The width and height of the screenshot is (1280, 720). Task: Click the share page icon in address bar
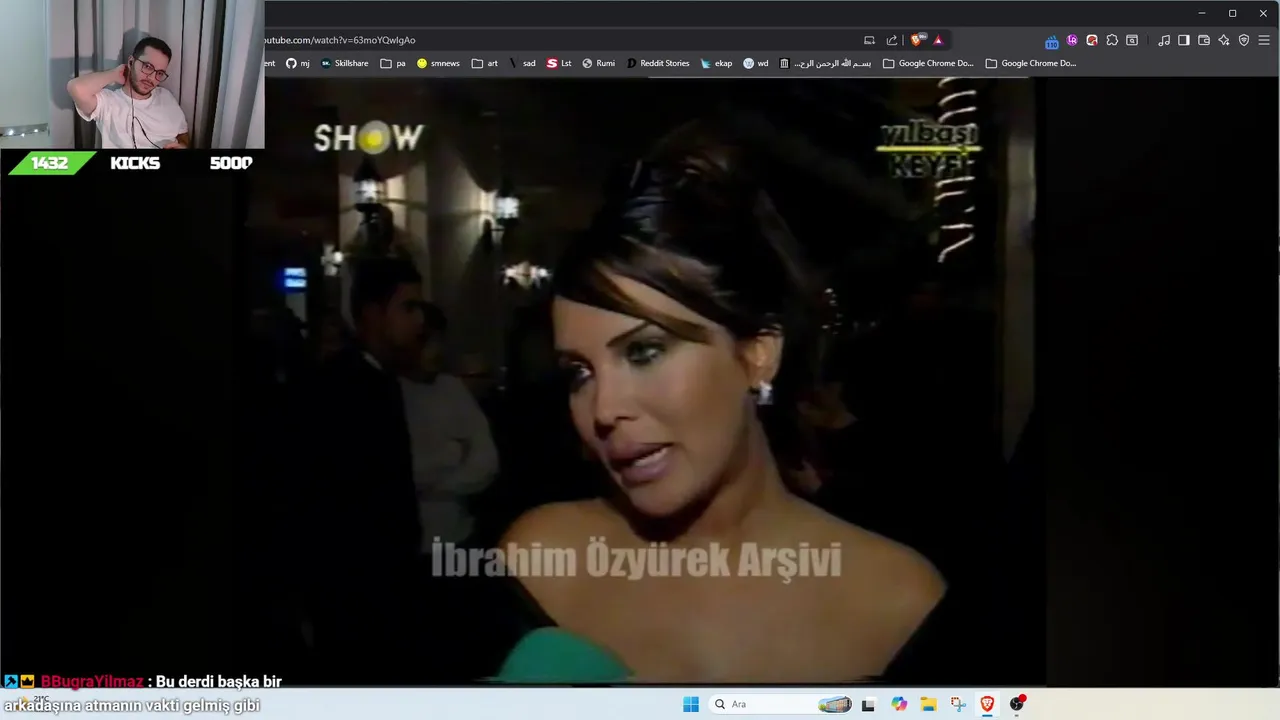[892, 40]
